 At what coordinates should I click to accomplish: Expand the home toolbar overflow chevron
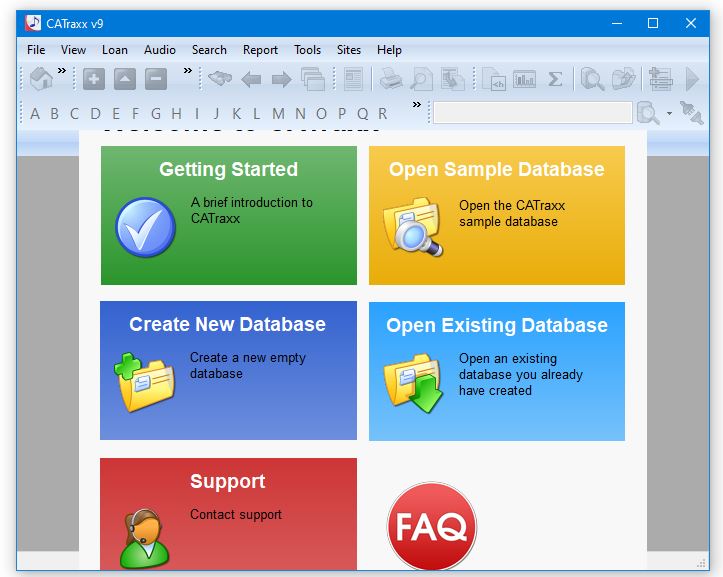tap(62, 71)
